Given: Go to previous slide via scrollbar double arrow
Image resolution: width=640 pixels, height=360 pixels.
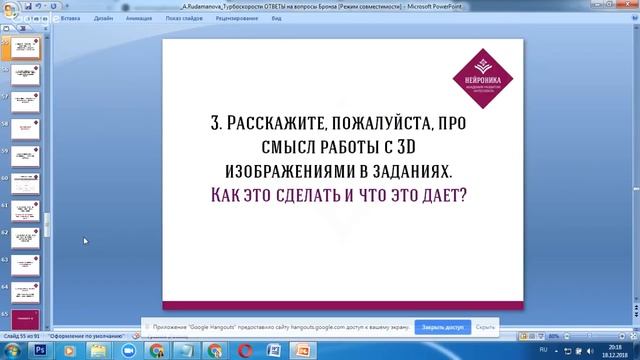Looking at the screenshot, I should click(636, 307).
